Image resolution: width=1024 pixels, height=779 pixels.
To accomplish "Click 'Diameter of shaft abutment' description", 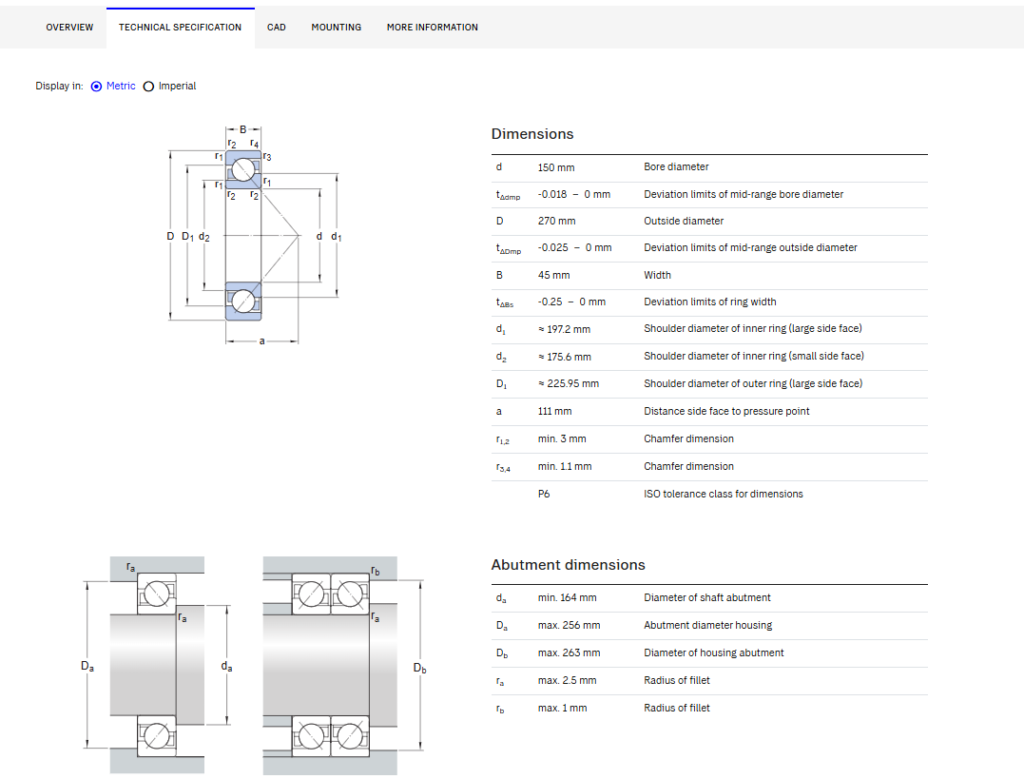I will pos(707,598).
